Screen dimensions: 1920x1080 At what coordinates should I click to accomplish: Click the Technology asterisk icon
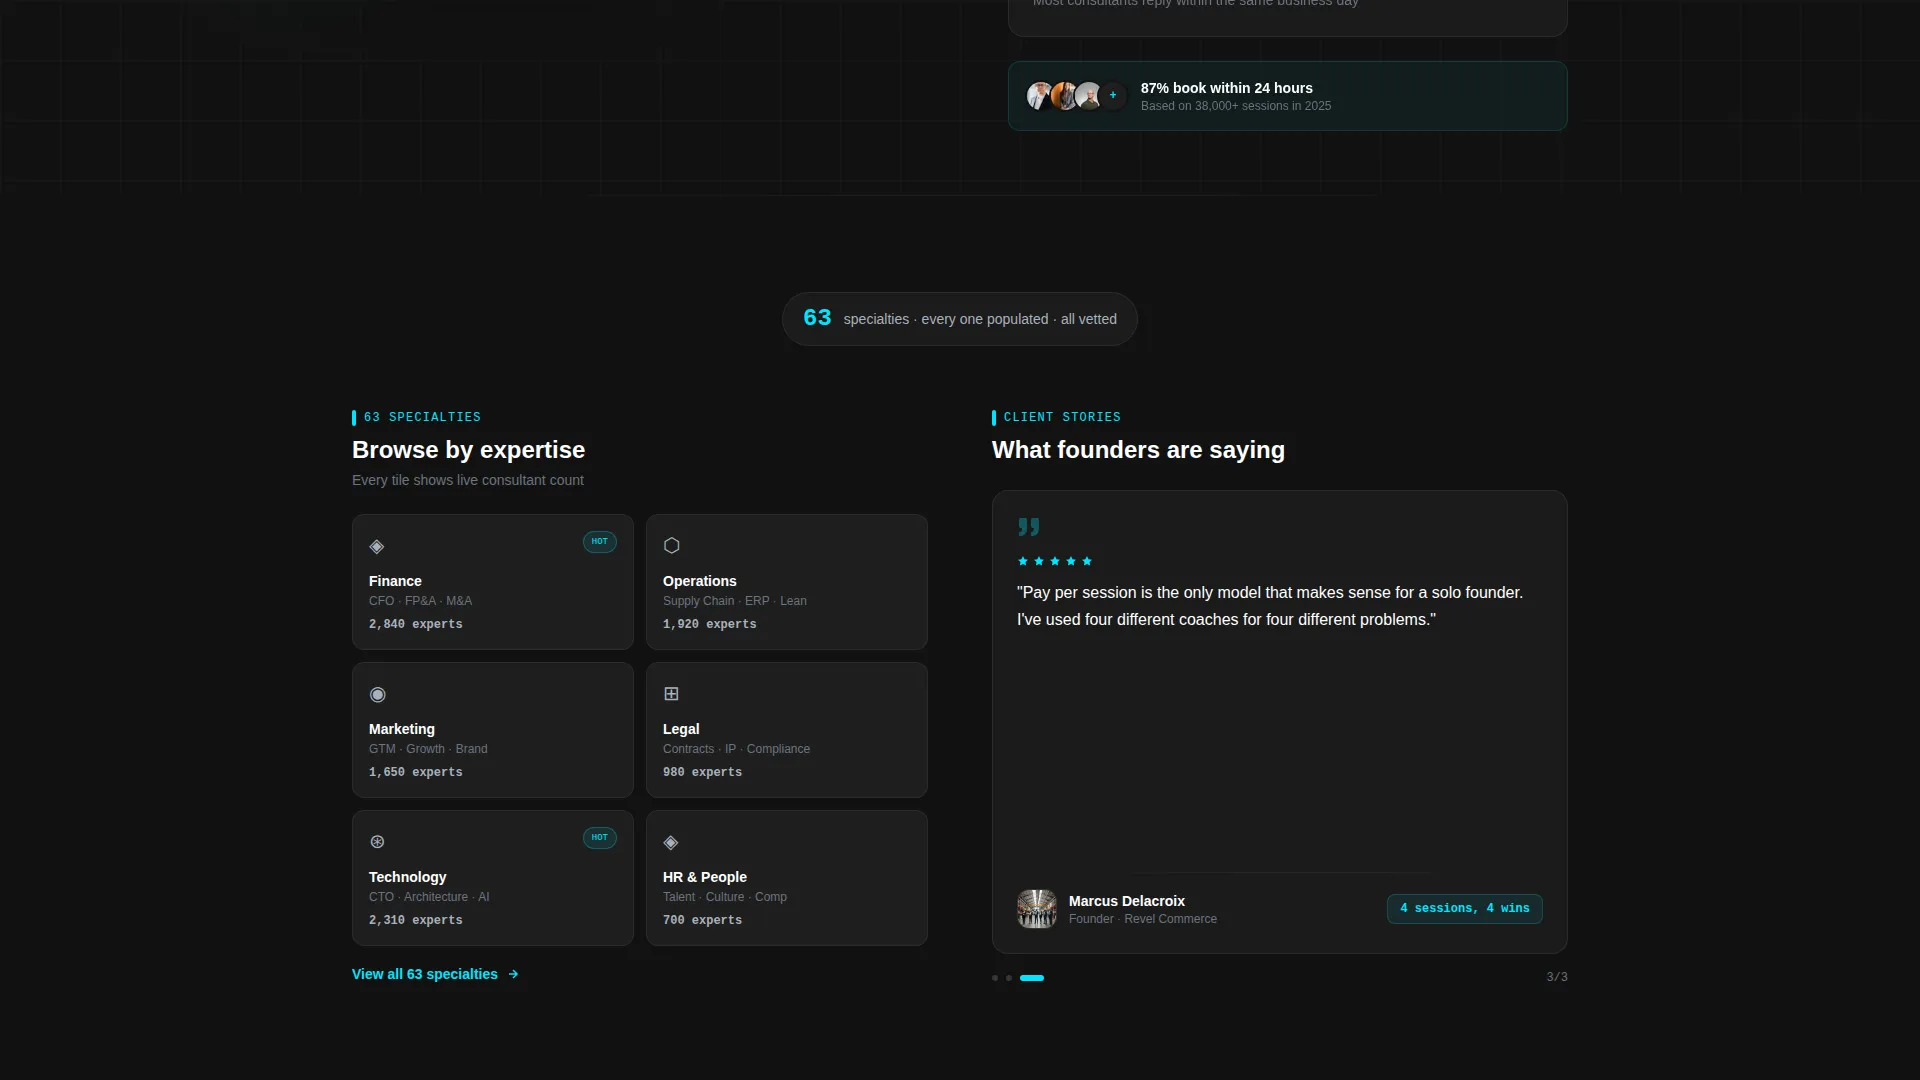tap(377, 842)
